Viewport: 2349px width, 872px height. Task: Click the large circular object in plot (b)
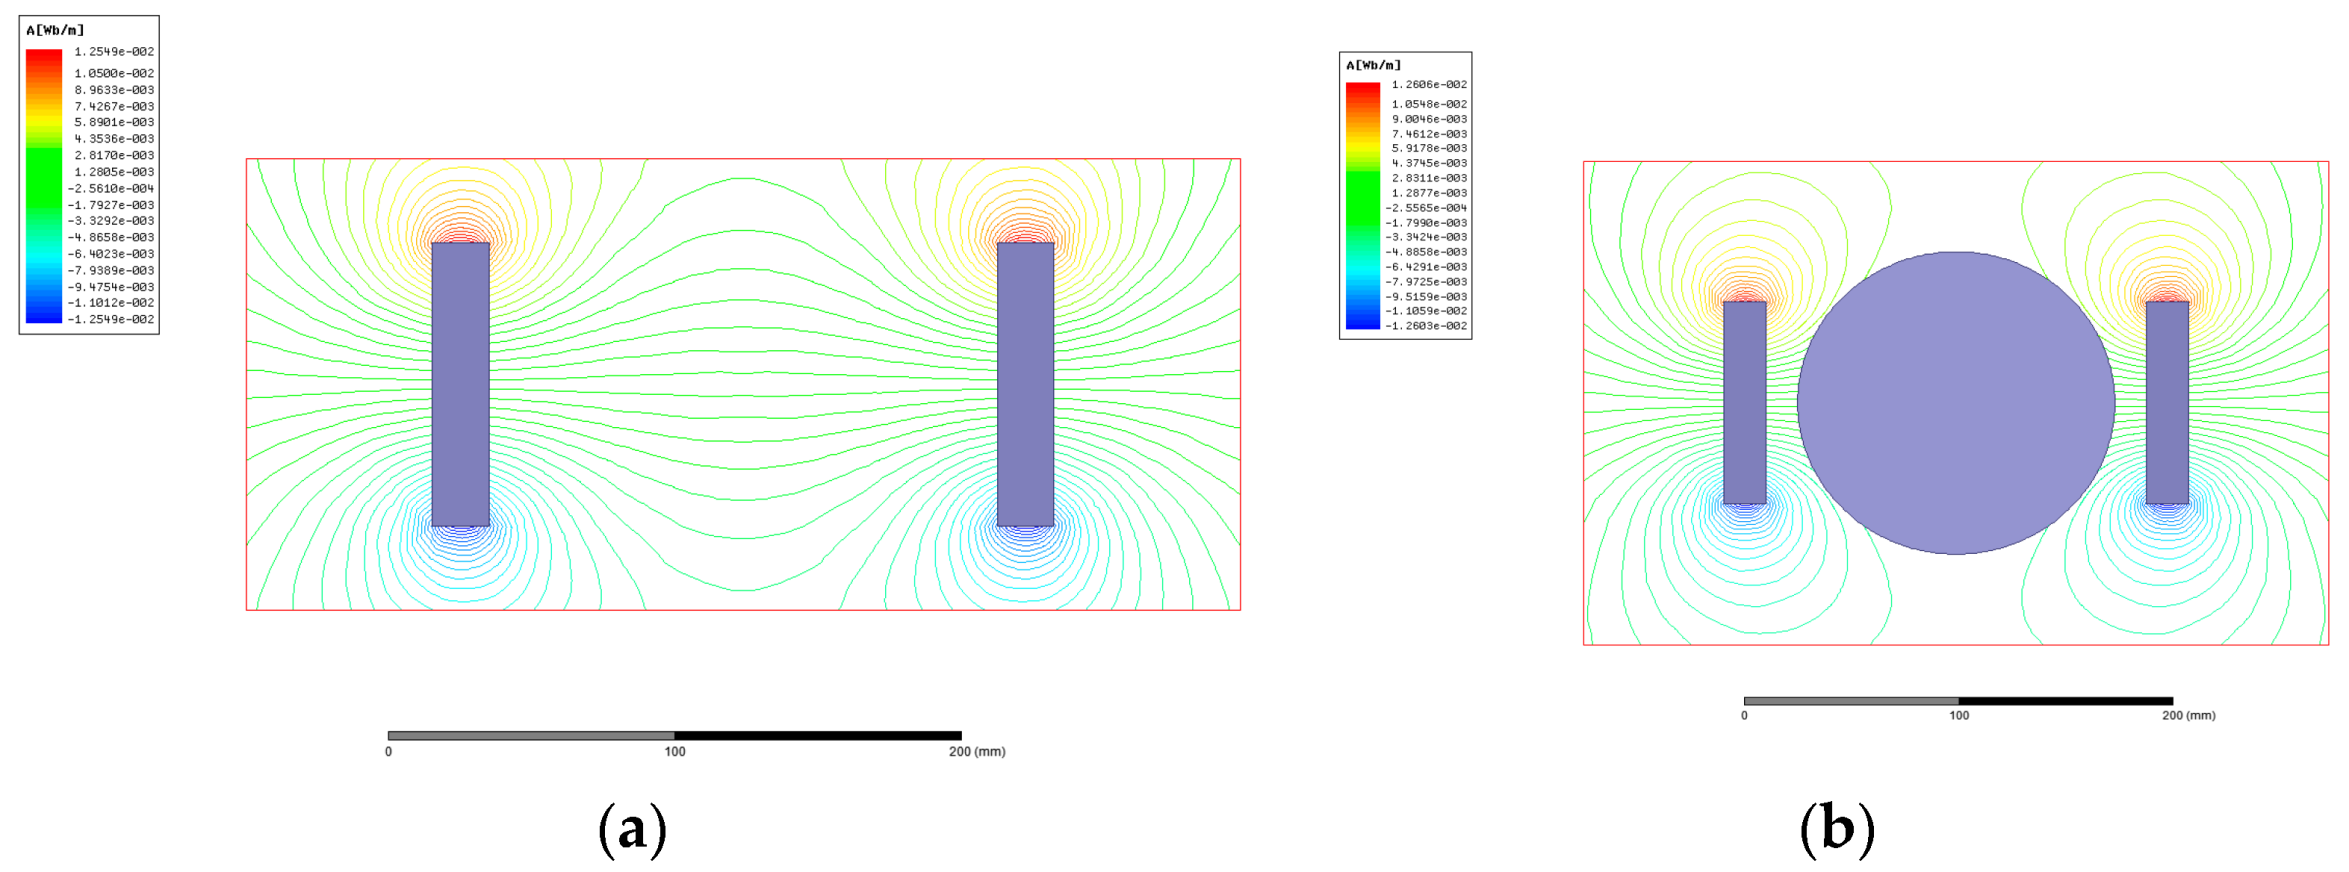pos(1956,403)
